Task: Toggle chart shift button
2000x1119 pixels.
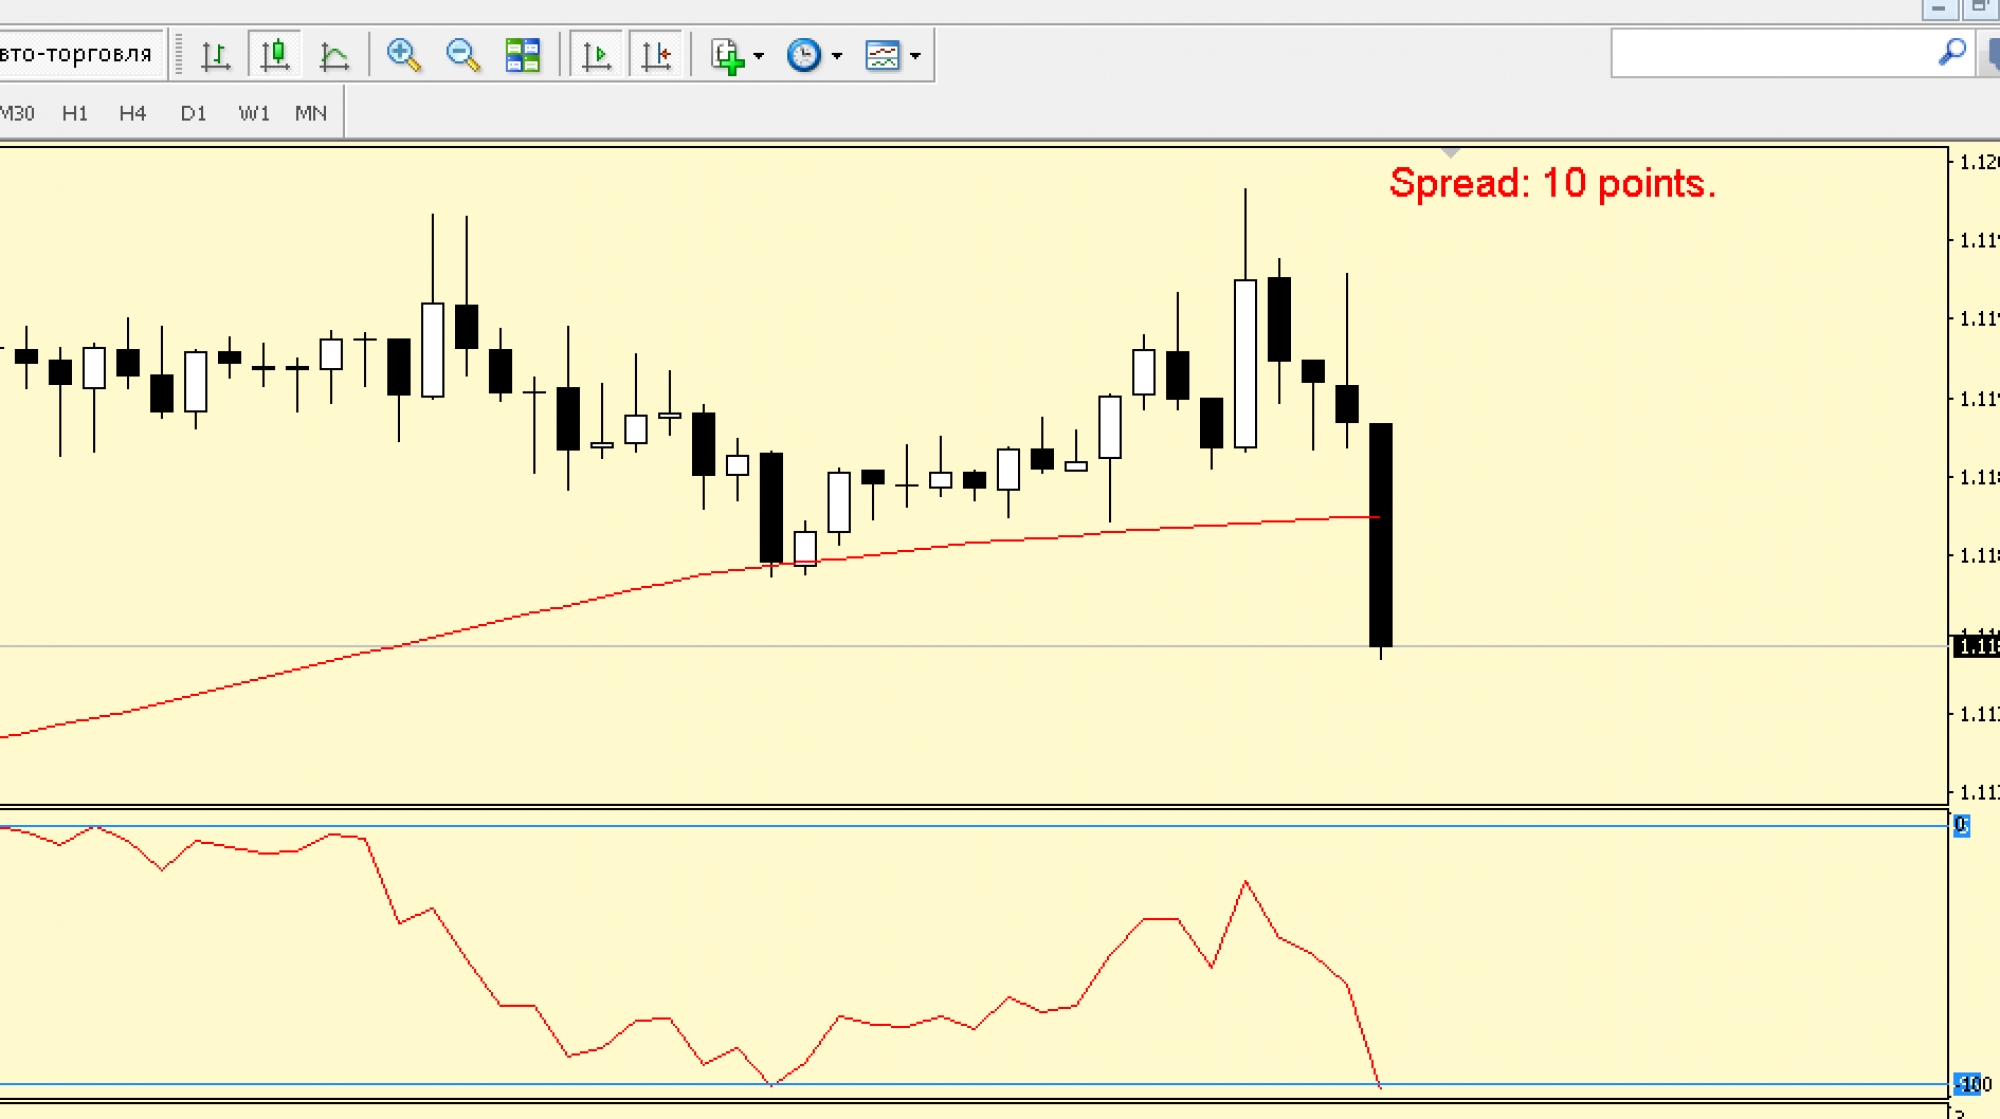Action: (656, 55)
